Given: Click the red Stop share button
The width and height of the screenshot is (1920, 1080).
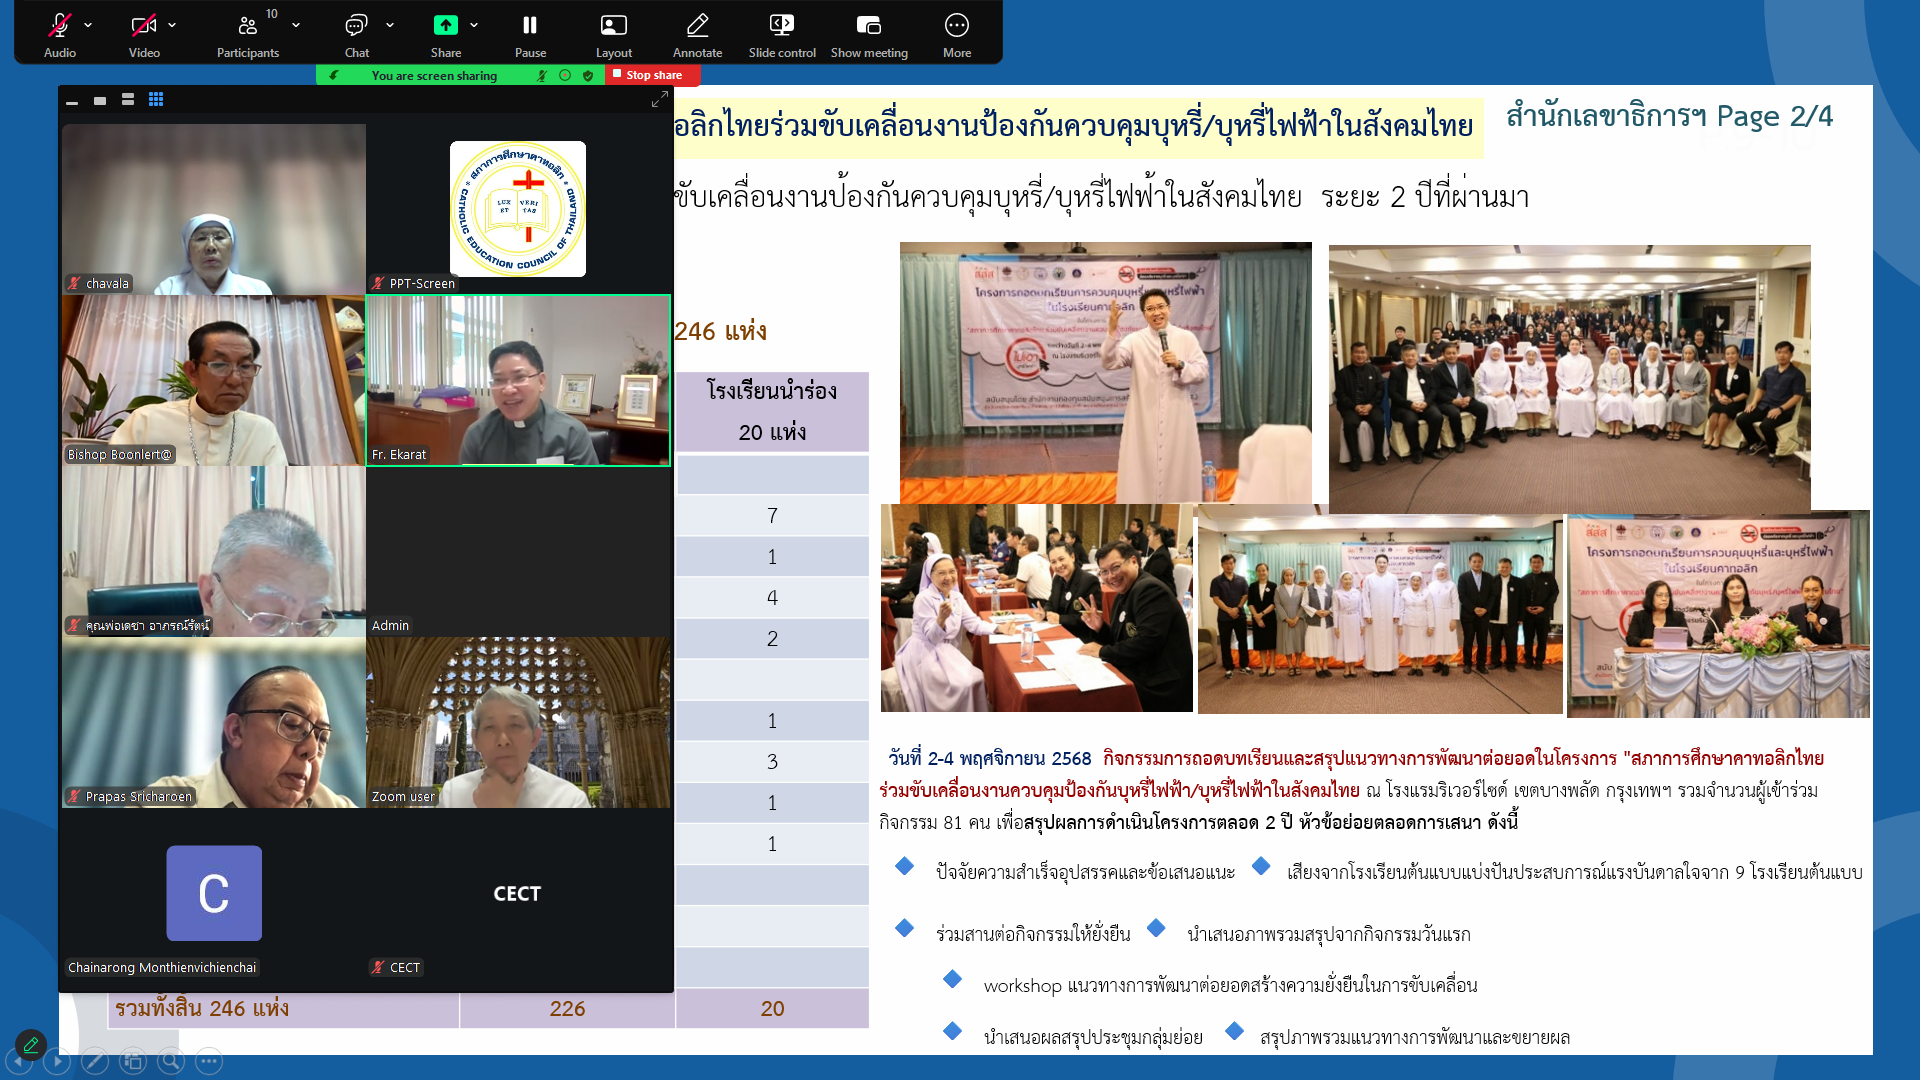Looking at the screenshot, I should tap(652, 75).
